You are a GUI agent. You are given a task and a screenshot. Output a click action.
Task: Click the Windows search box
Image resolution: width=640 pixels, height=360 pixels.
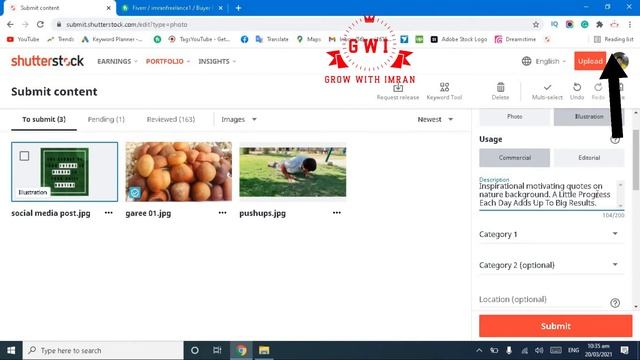(103, 350)
